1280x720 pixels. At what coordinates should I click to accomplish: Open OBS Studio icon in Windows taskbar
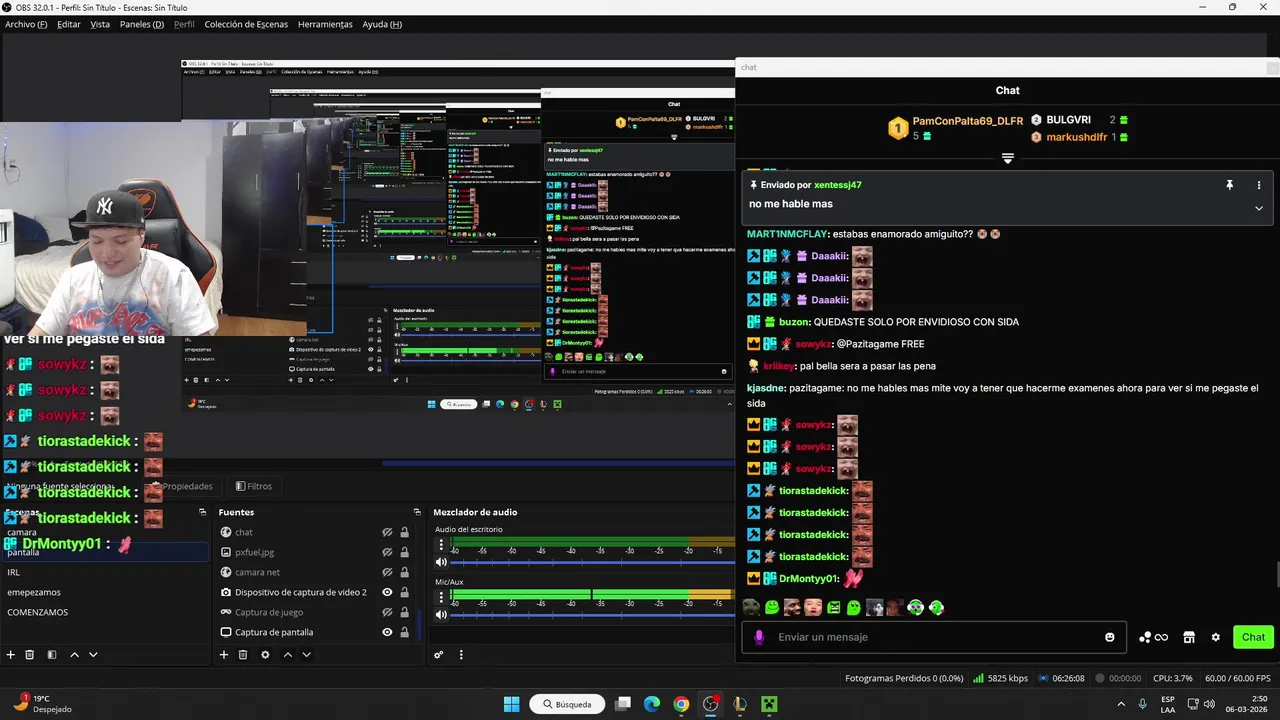point(711,704)
